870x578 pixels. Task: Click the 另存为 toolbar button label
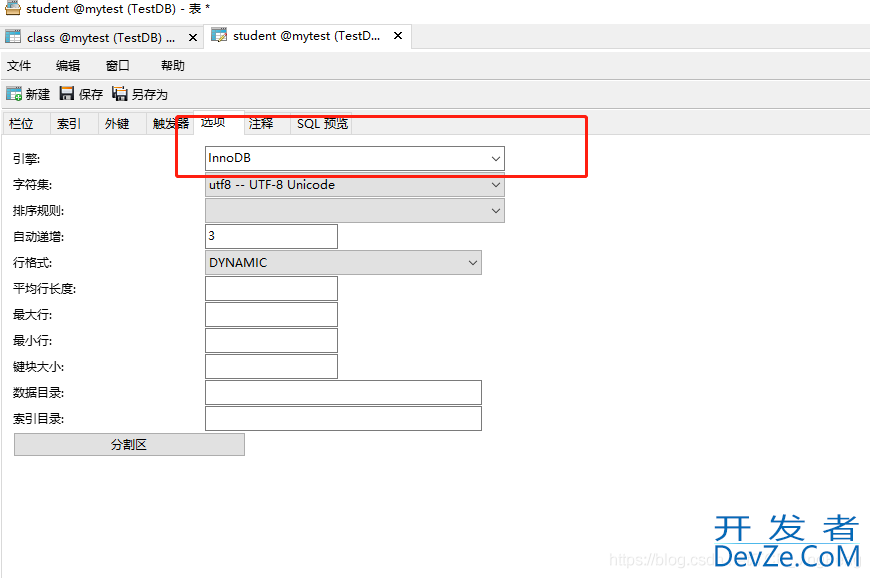(x=150, y=95)
